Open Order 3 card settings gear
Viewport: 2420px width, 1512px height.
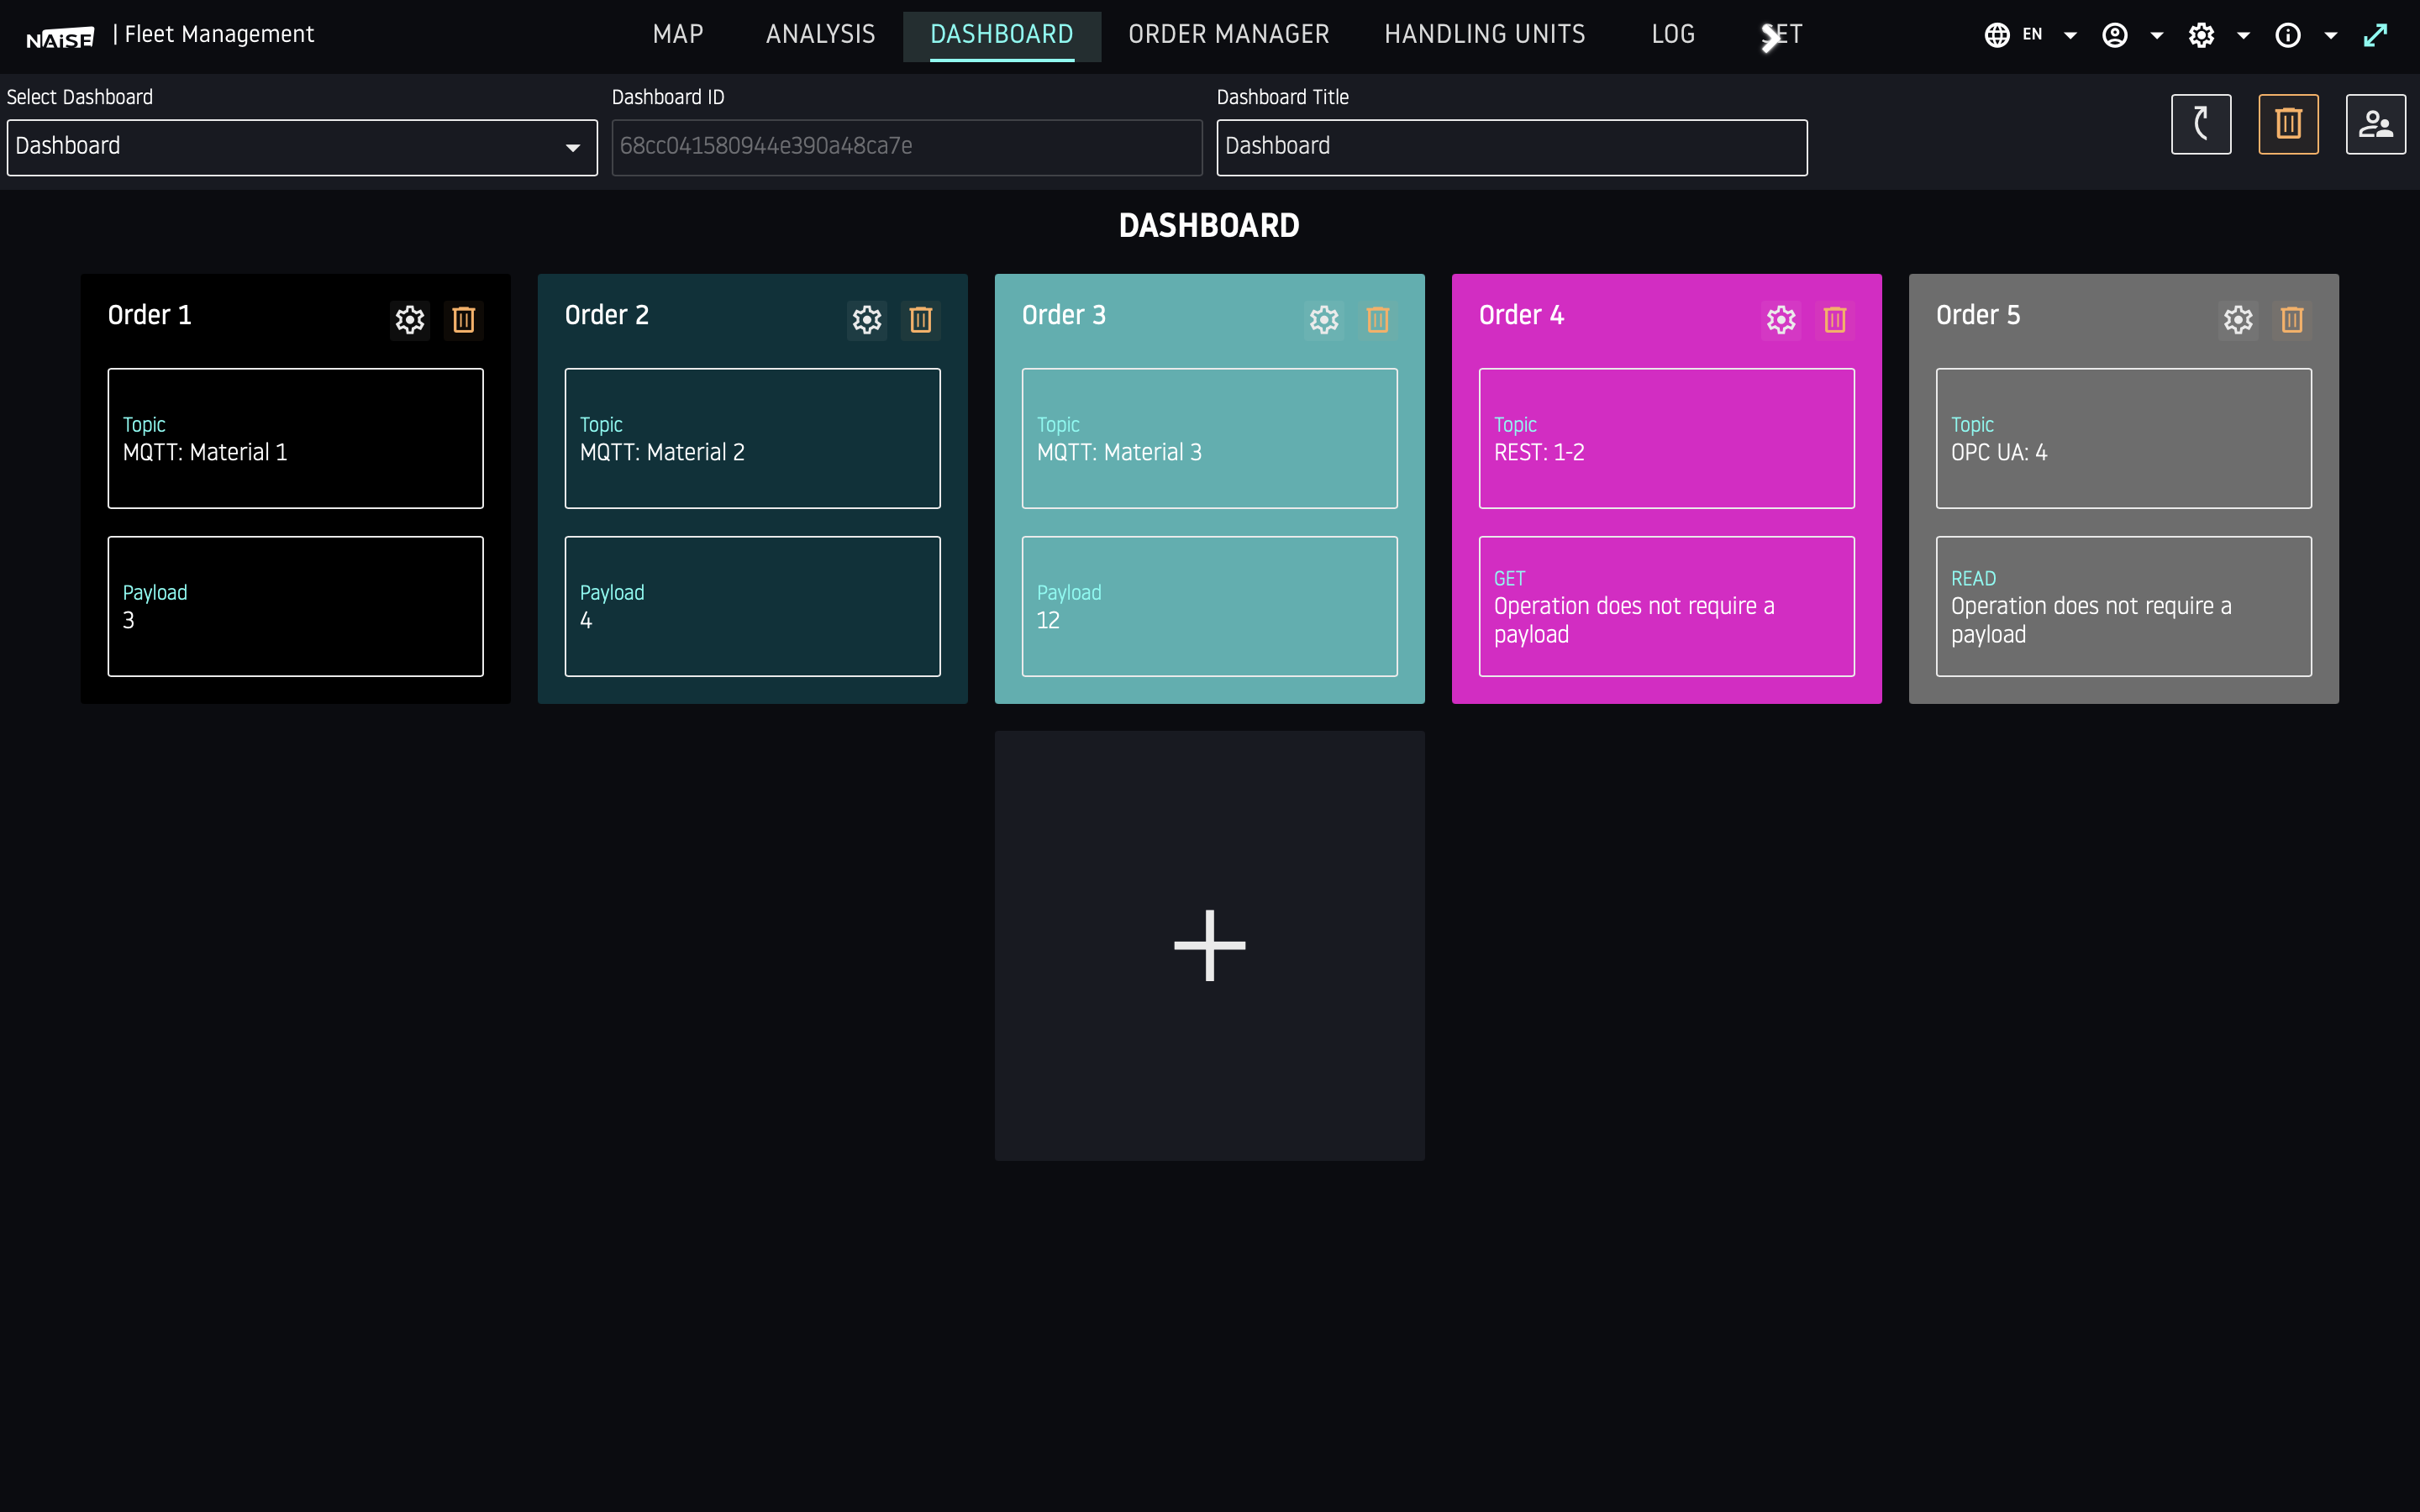pyautogui.click(x=1324, y=320)
